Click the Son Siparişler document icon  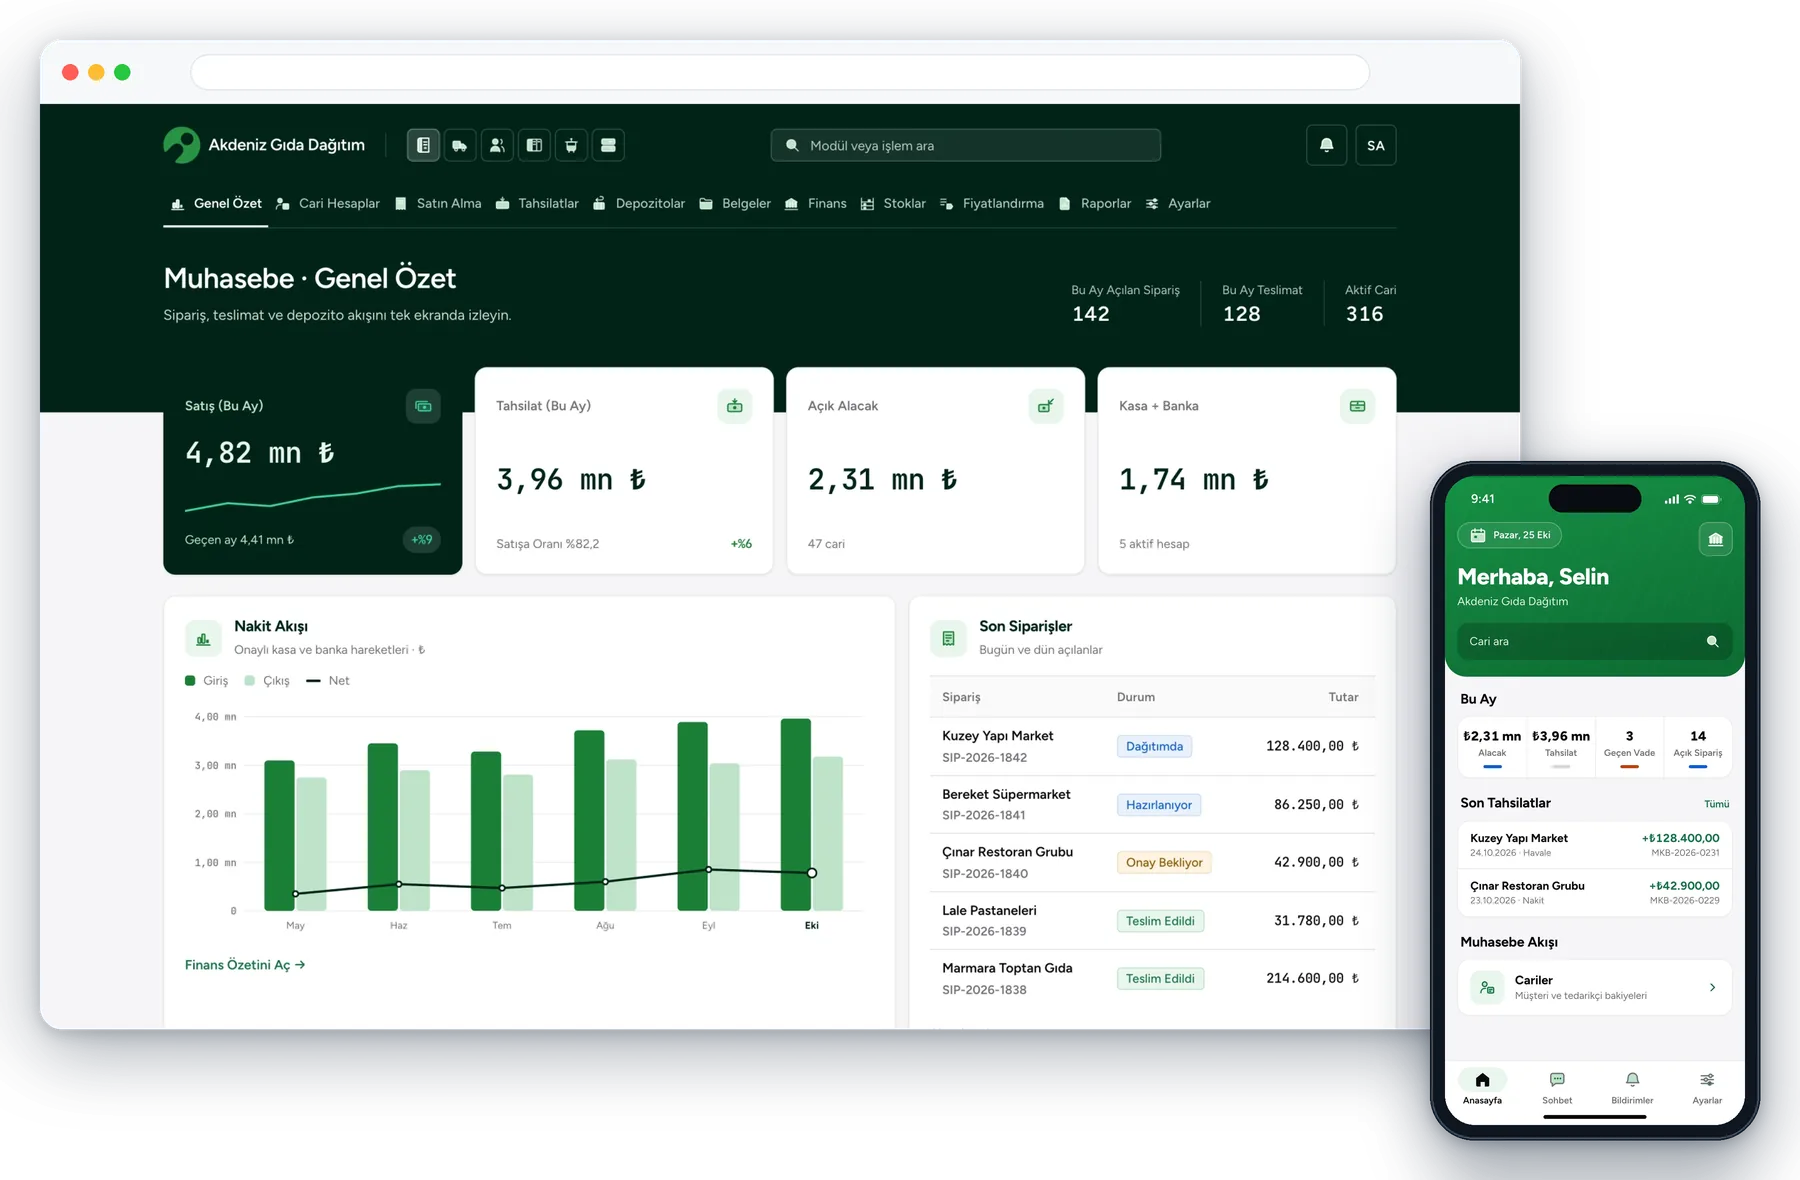948,638
